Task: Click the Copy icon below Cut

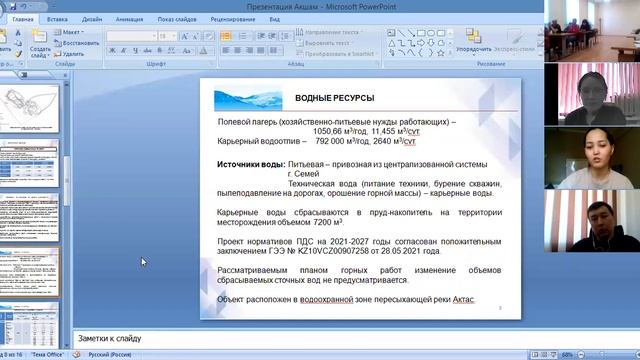Action: tap(18, 43)
